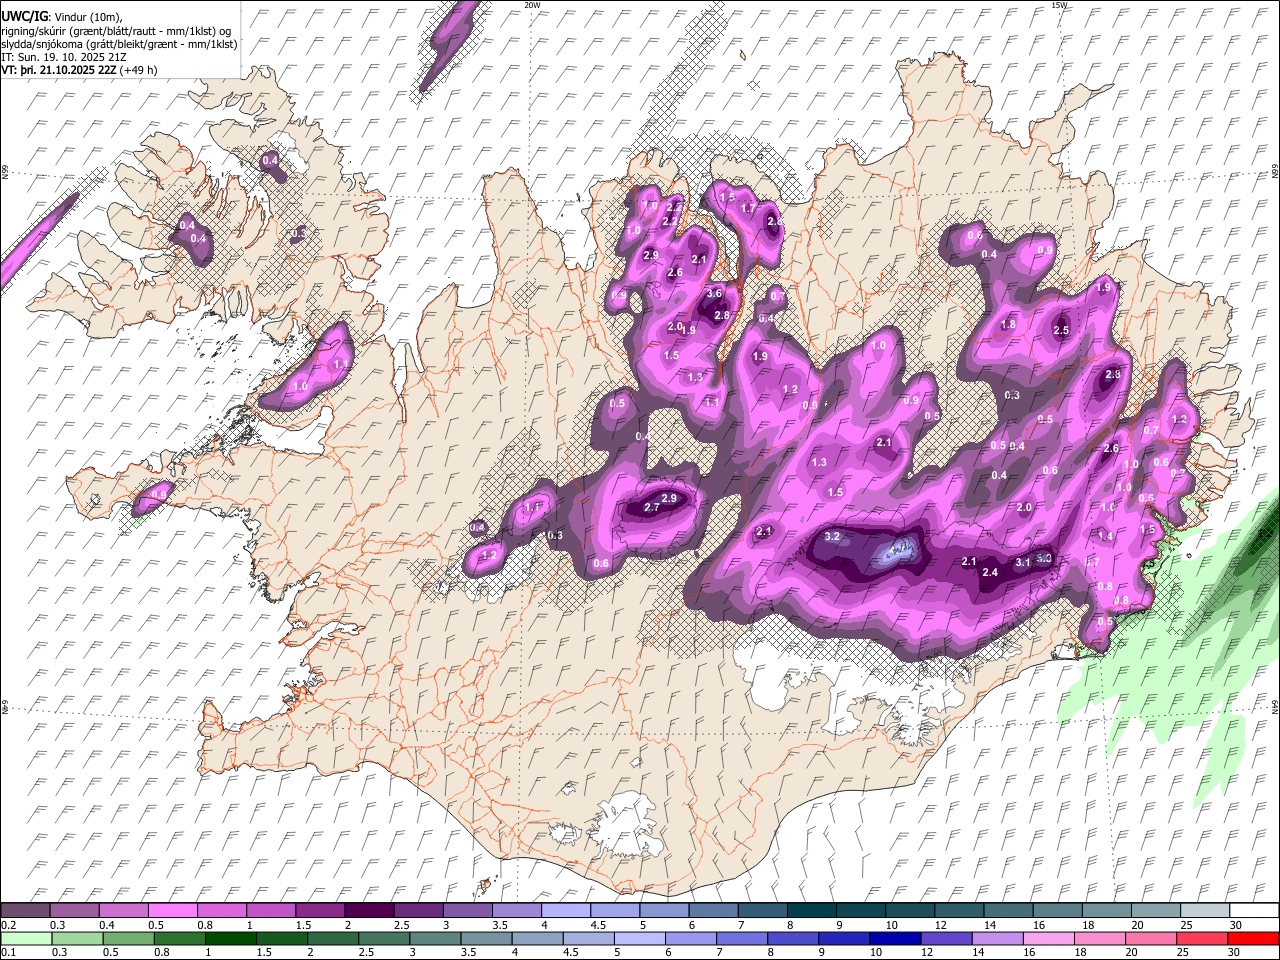
Task: Click the '3.1' precipitation value on the map
Action: (1023, 563)
